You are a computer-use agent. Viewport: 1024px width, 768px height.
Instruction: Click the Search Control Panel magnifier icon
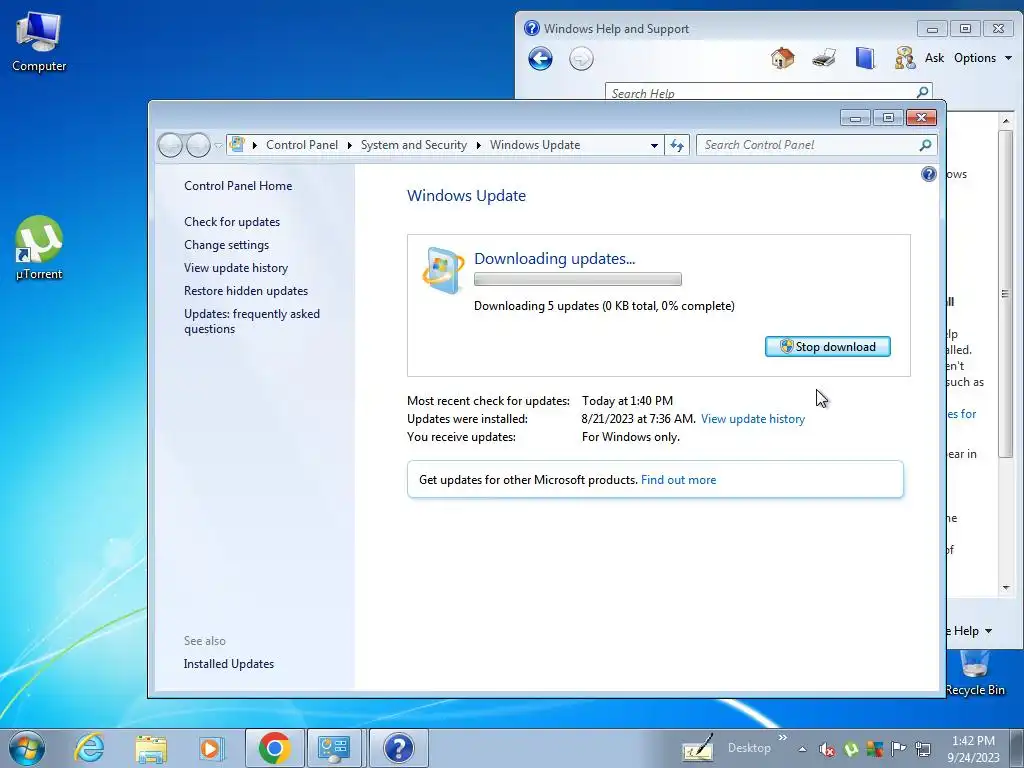pyautogui.click(x=925, y=145)
